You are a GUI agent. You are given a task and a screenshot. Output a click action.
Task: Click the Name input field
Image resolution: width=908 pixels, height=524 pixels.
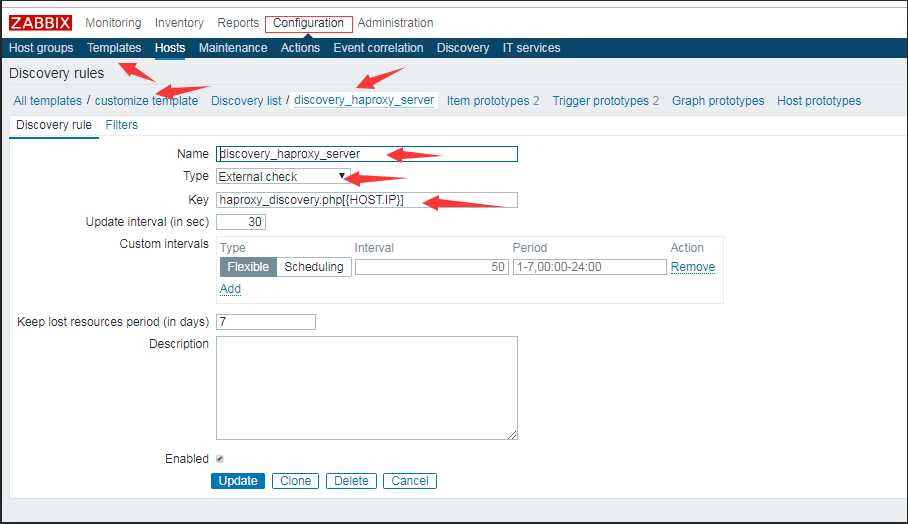tap(367, 154)
